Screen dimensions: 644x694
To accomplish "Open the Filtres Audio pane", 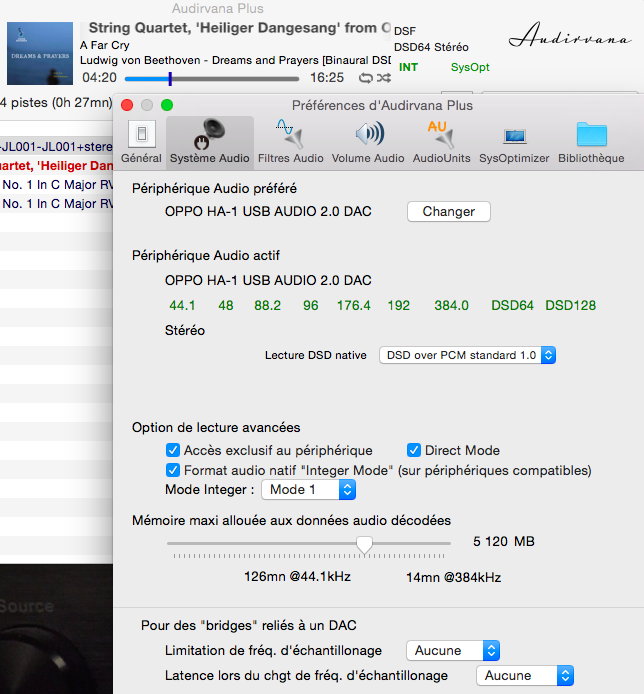I will 290,141.
